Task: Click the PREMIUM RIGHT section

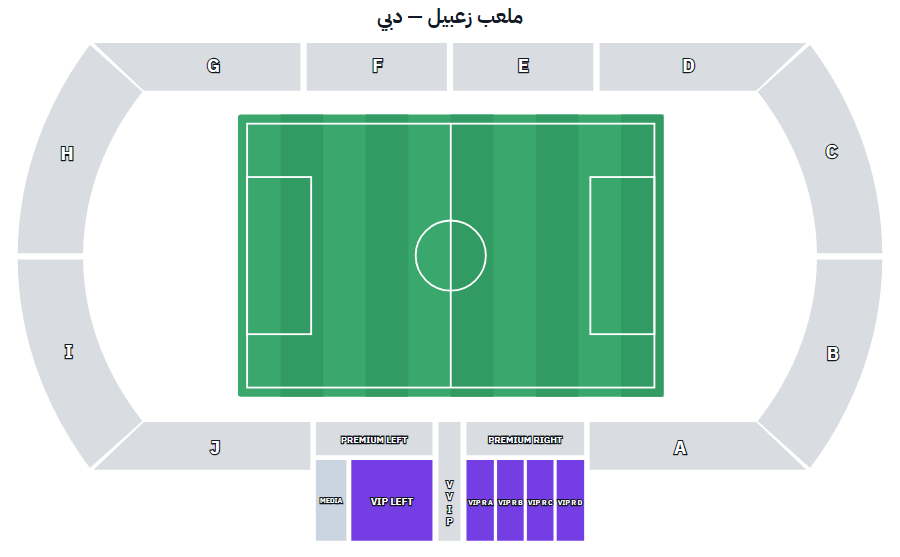Action: tap(525, 439)
